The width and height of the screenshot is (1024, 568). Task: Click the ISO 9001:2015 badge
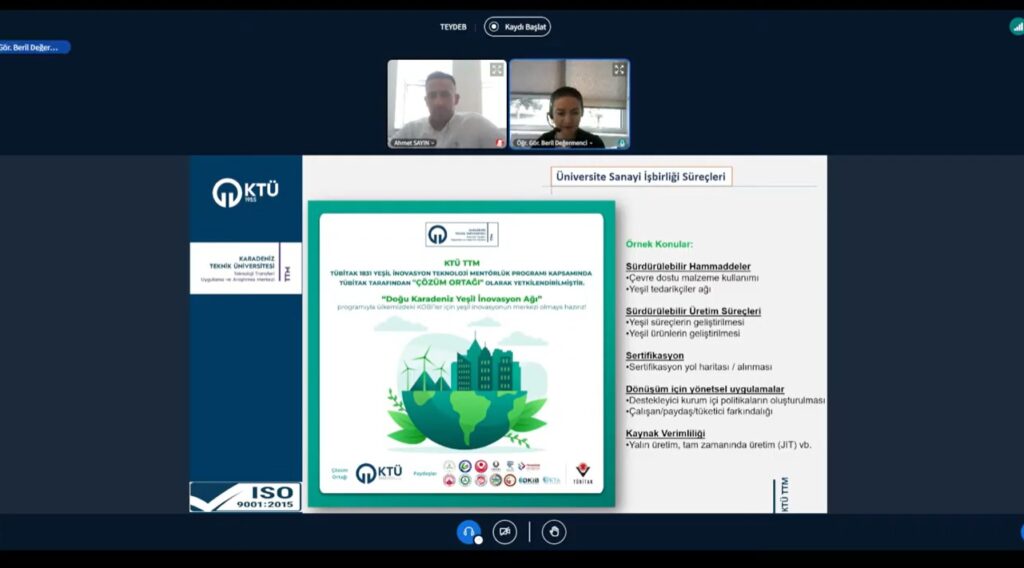(246, 497)
